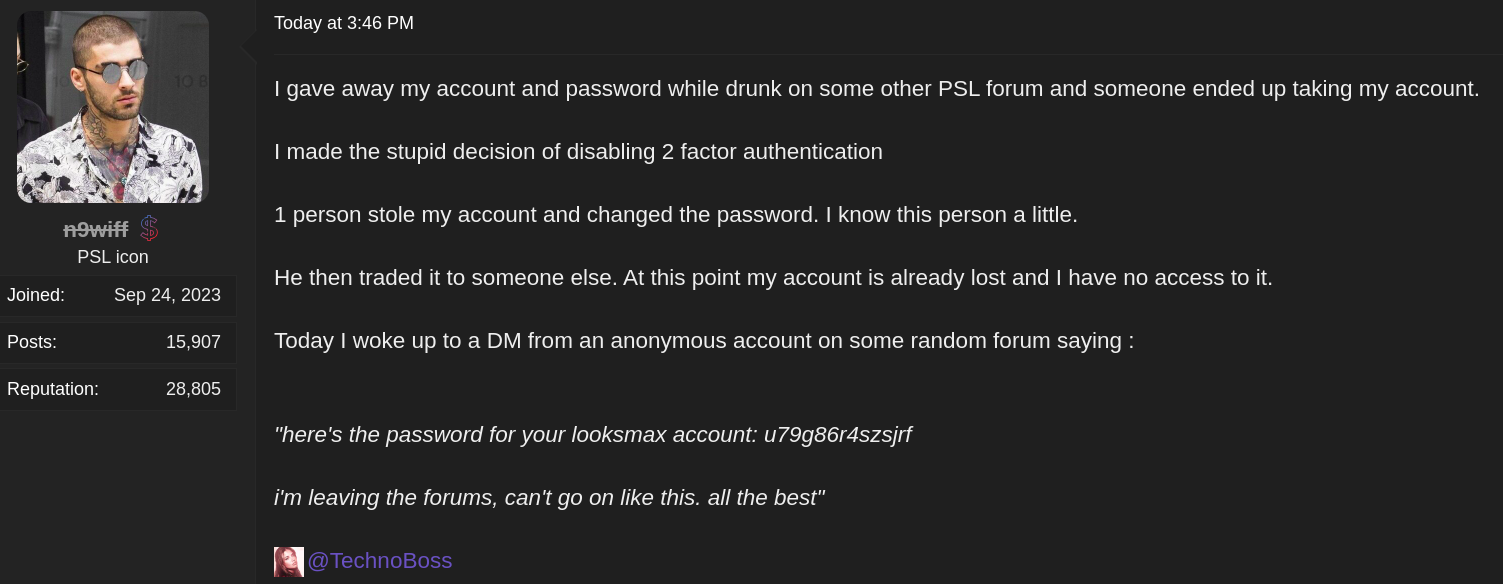Click the 'Today I woke up' sentence

point(704,341)
